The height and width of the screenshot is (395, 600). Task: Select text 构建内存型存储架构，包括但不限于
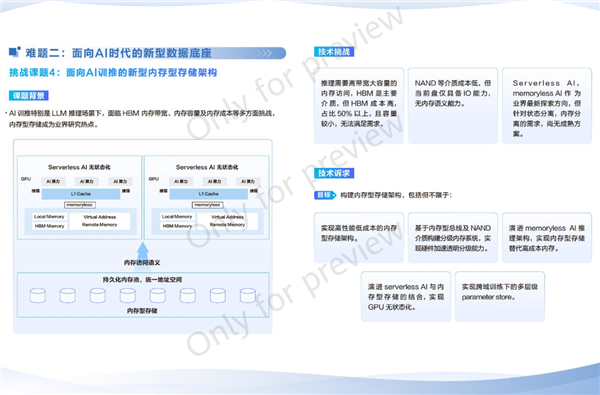[396, 195]
